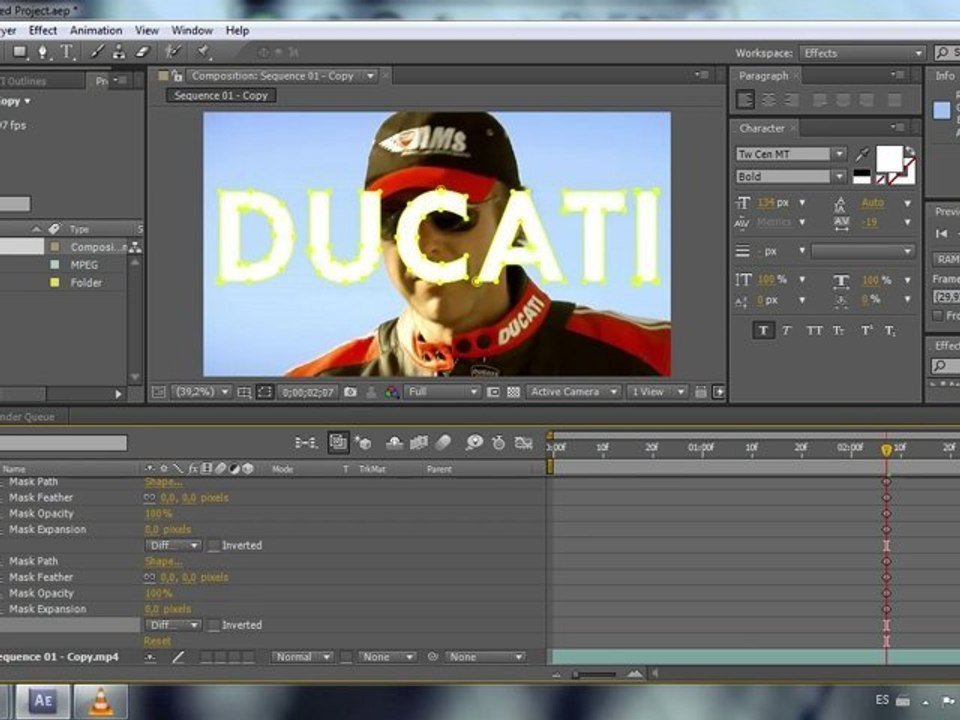The width and height of the screenshot is (960, 720).
Task: Click the timeline search input field
Action: [64, 443]
